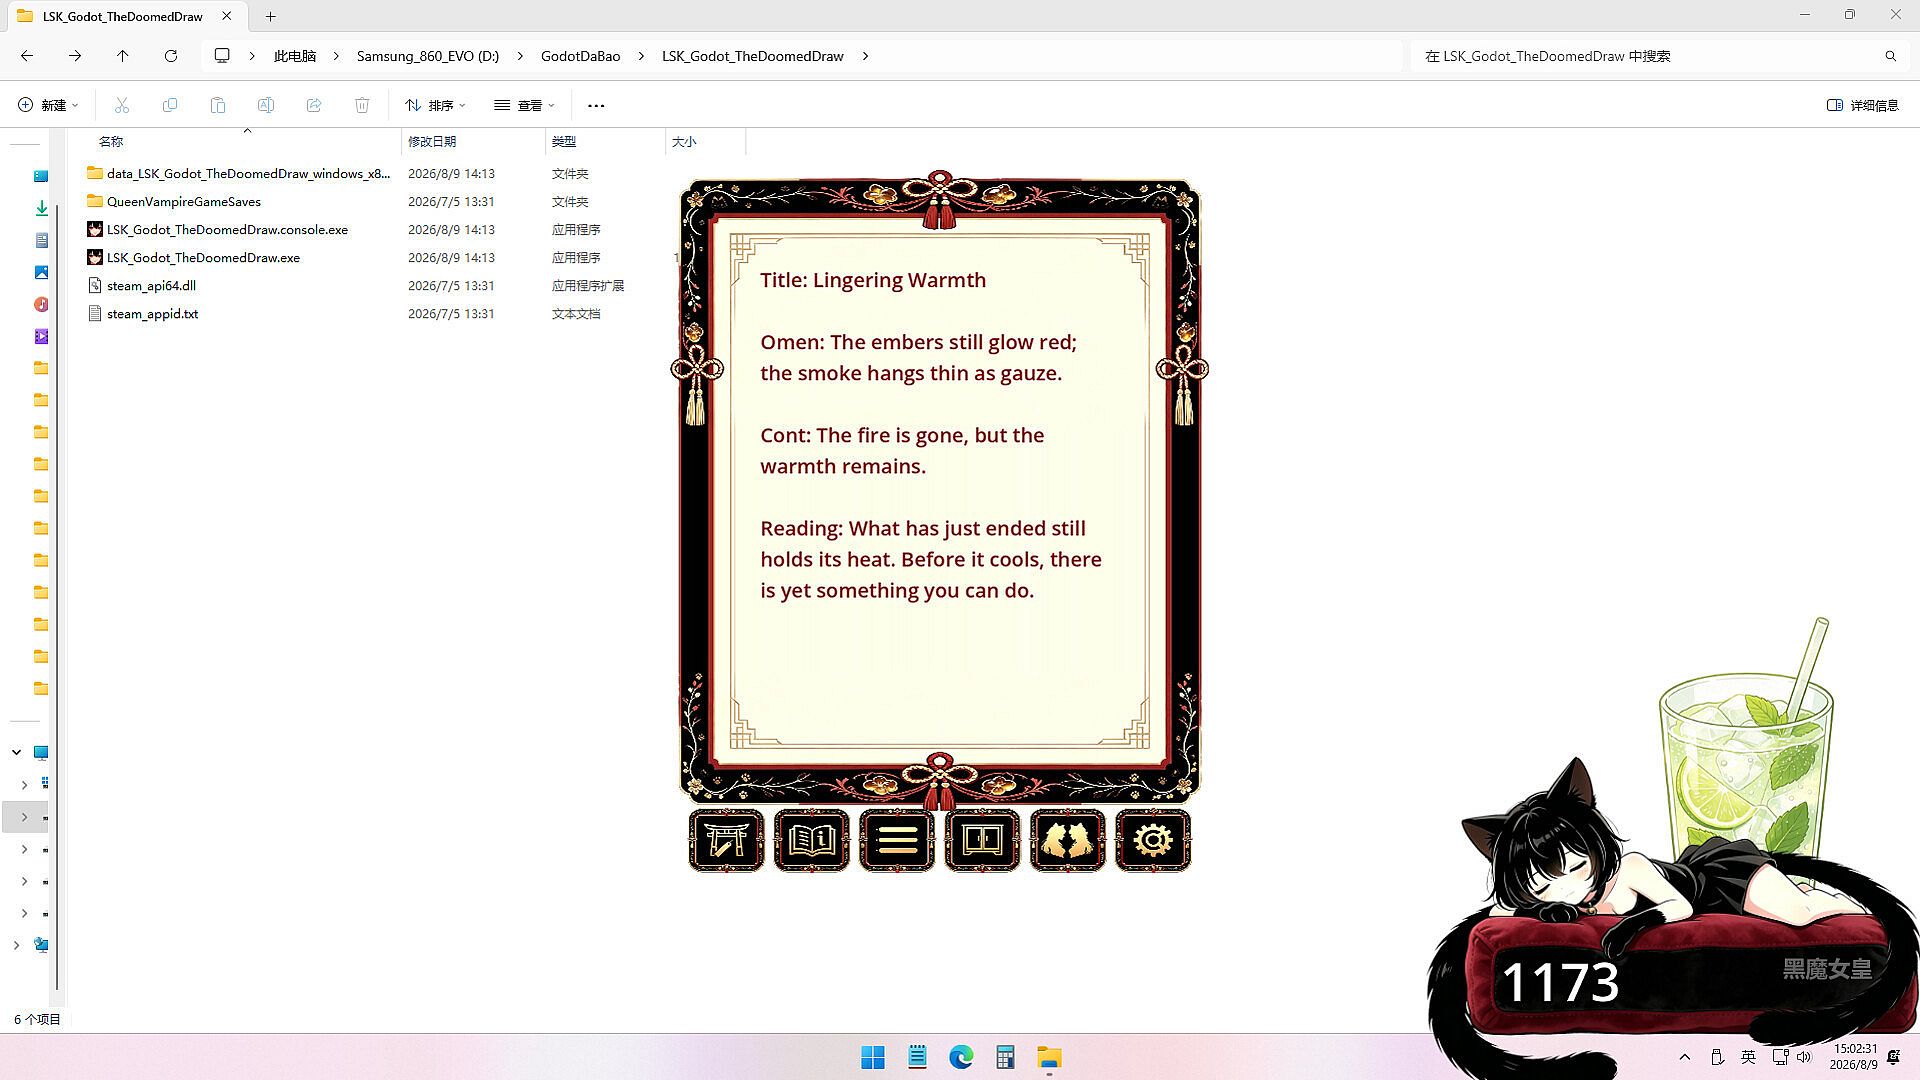Open the Windows Start menu

[x=873, y=1057]
